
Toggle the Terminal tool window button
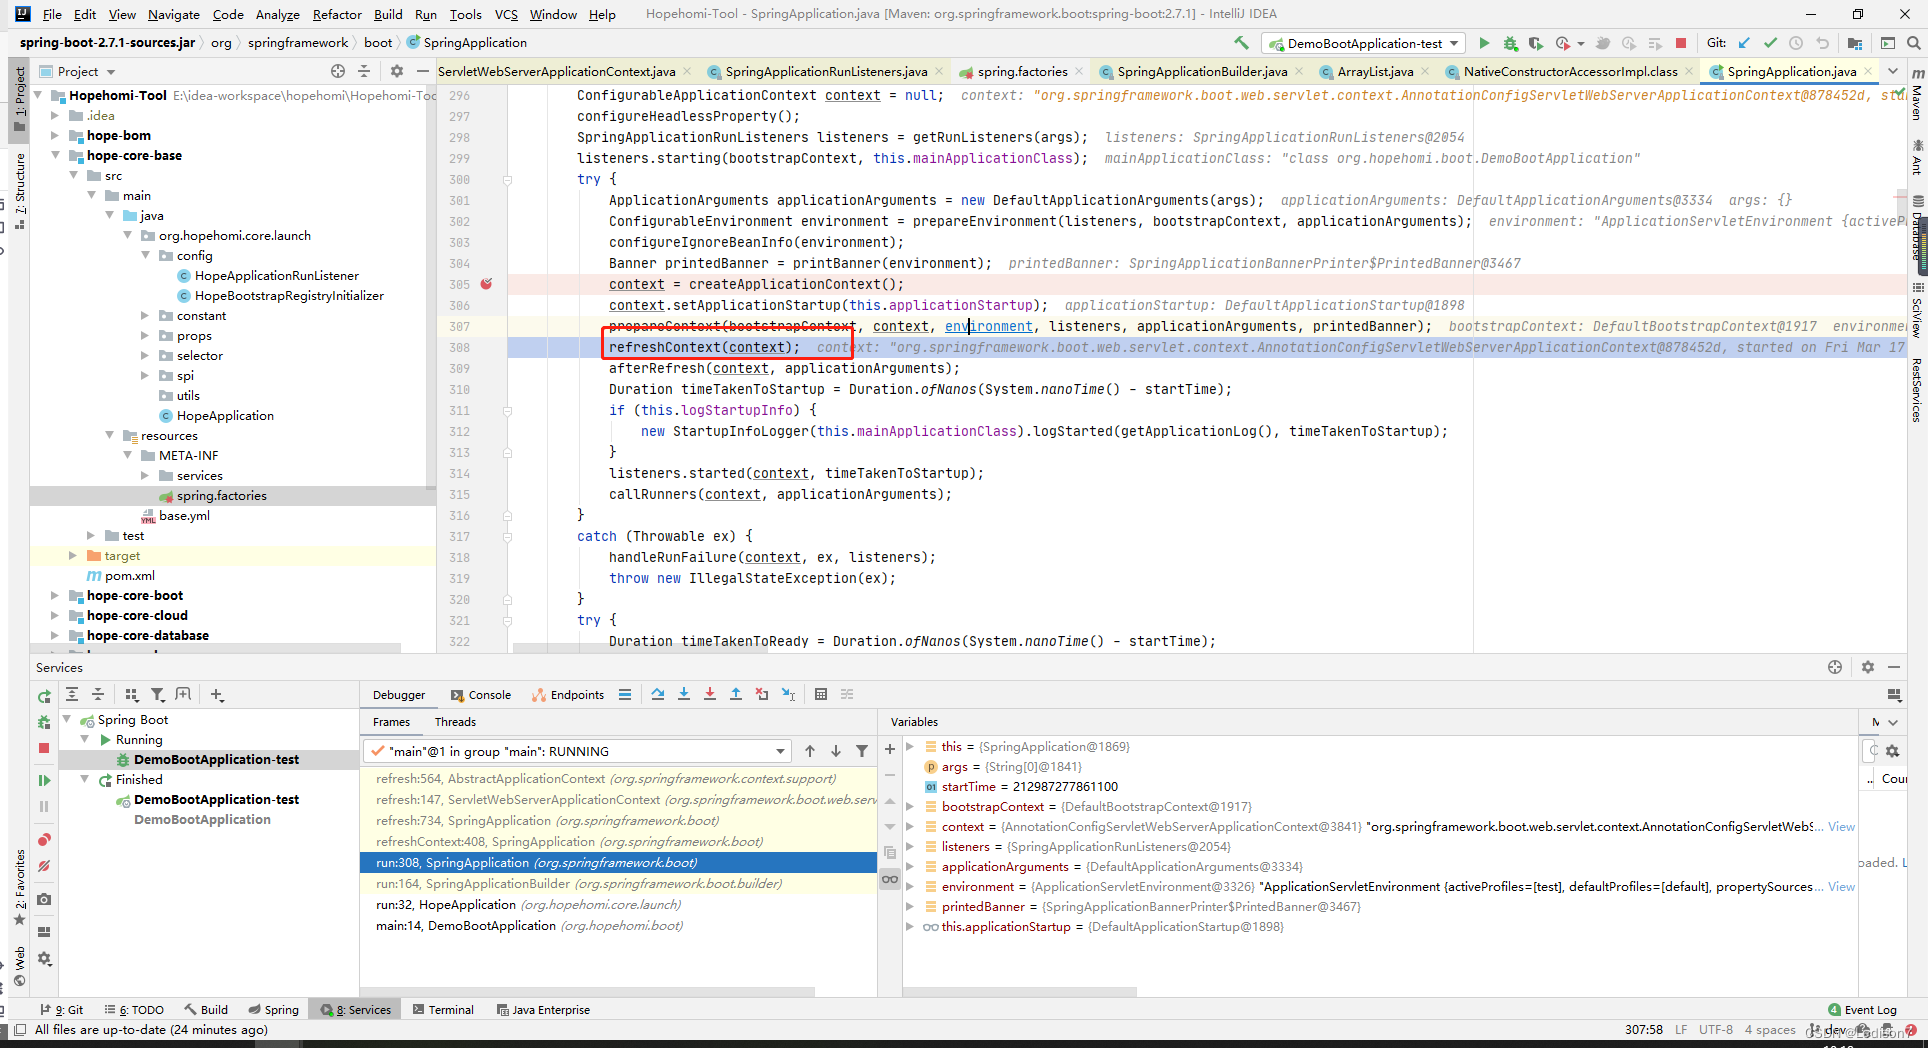[x=443, y=1009]
